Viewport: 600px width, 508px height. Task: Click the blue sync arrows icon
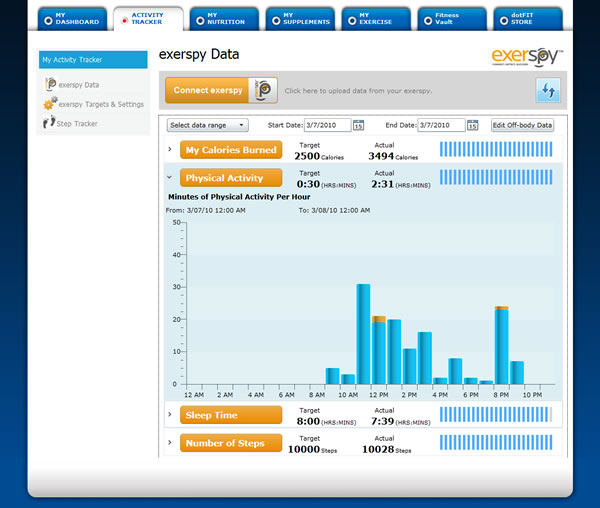[x=547, y=91]
